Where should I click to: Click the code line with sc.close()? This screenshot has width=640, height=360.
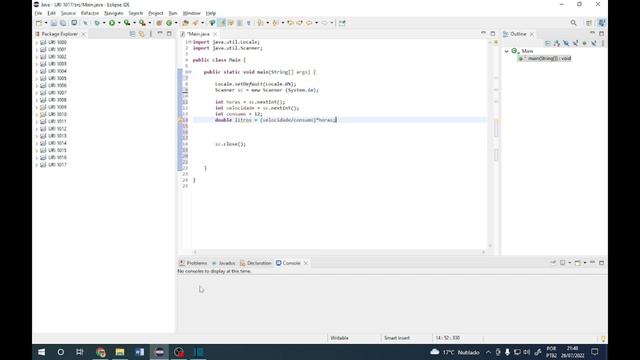click(231, 144)
